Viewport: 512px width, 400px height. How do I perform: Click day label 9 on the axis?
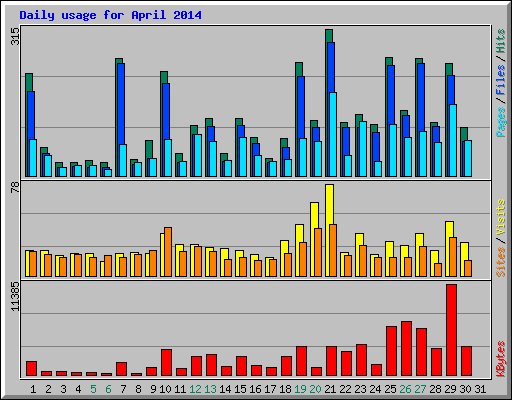click(x=153, y=389)
